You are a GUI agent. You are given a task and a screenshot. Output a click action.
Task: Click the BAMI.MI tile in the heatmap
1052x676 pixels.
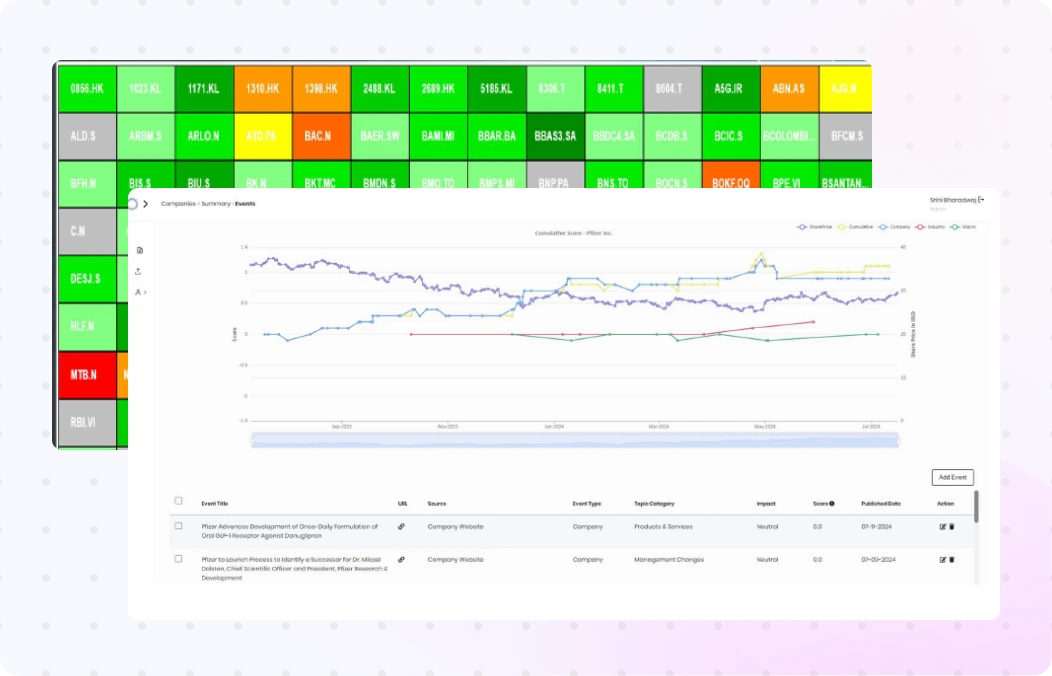438,136
